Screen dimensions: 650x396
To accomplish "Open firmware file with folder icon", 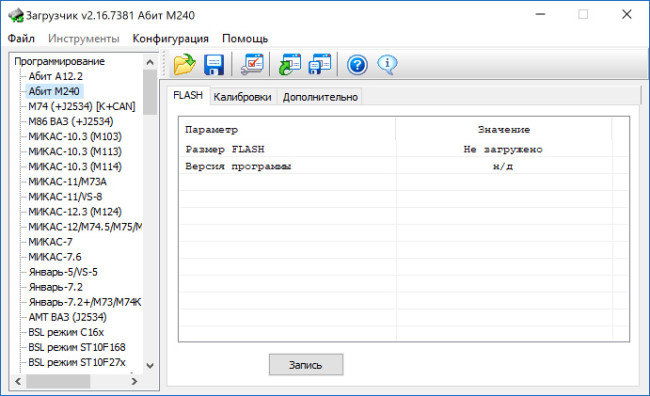I will [x=184, y=65].
